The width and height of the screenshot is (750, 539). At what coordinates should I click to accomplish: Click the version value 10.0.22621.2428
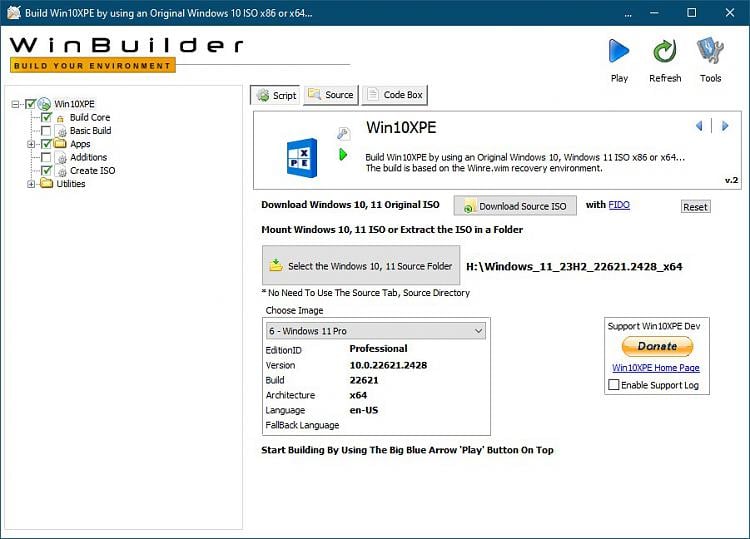click(x=388, y=365)
